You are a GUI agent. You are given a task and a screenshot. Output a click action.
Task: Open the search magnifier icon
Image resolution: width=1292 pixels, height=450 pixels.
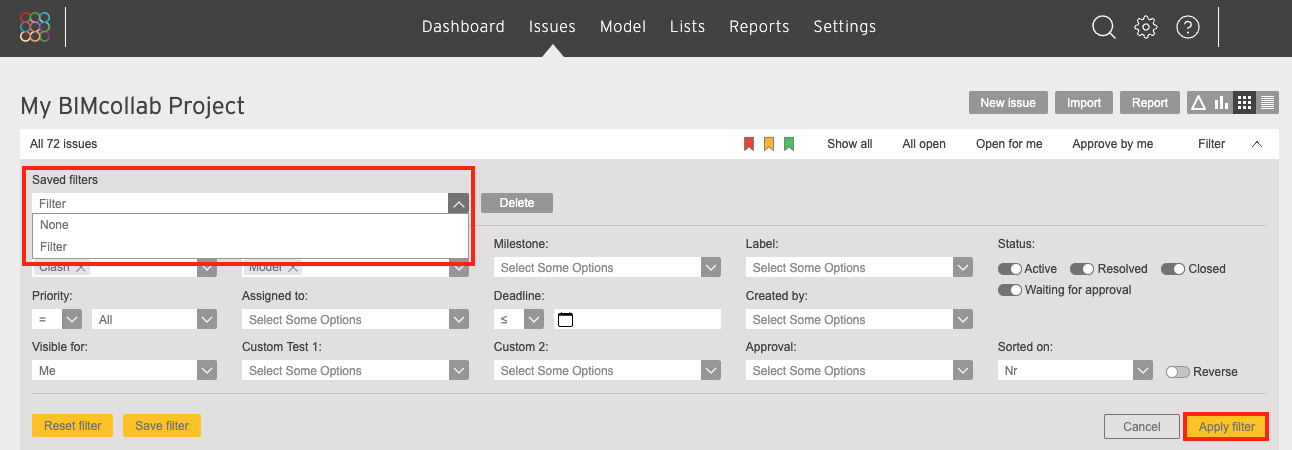click(x=1103, y=27)
